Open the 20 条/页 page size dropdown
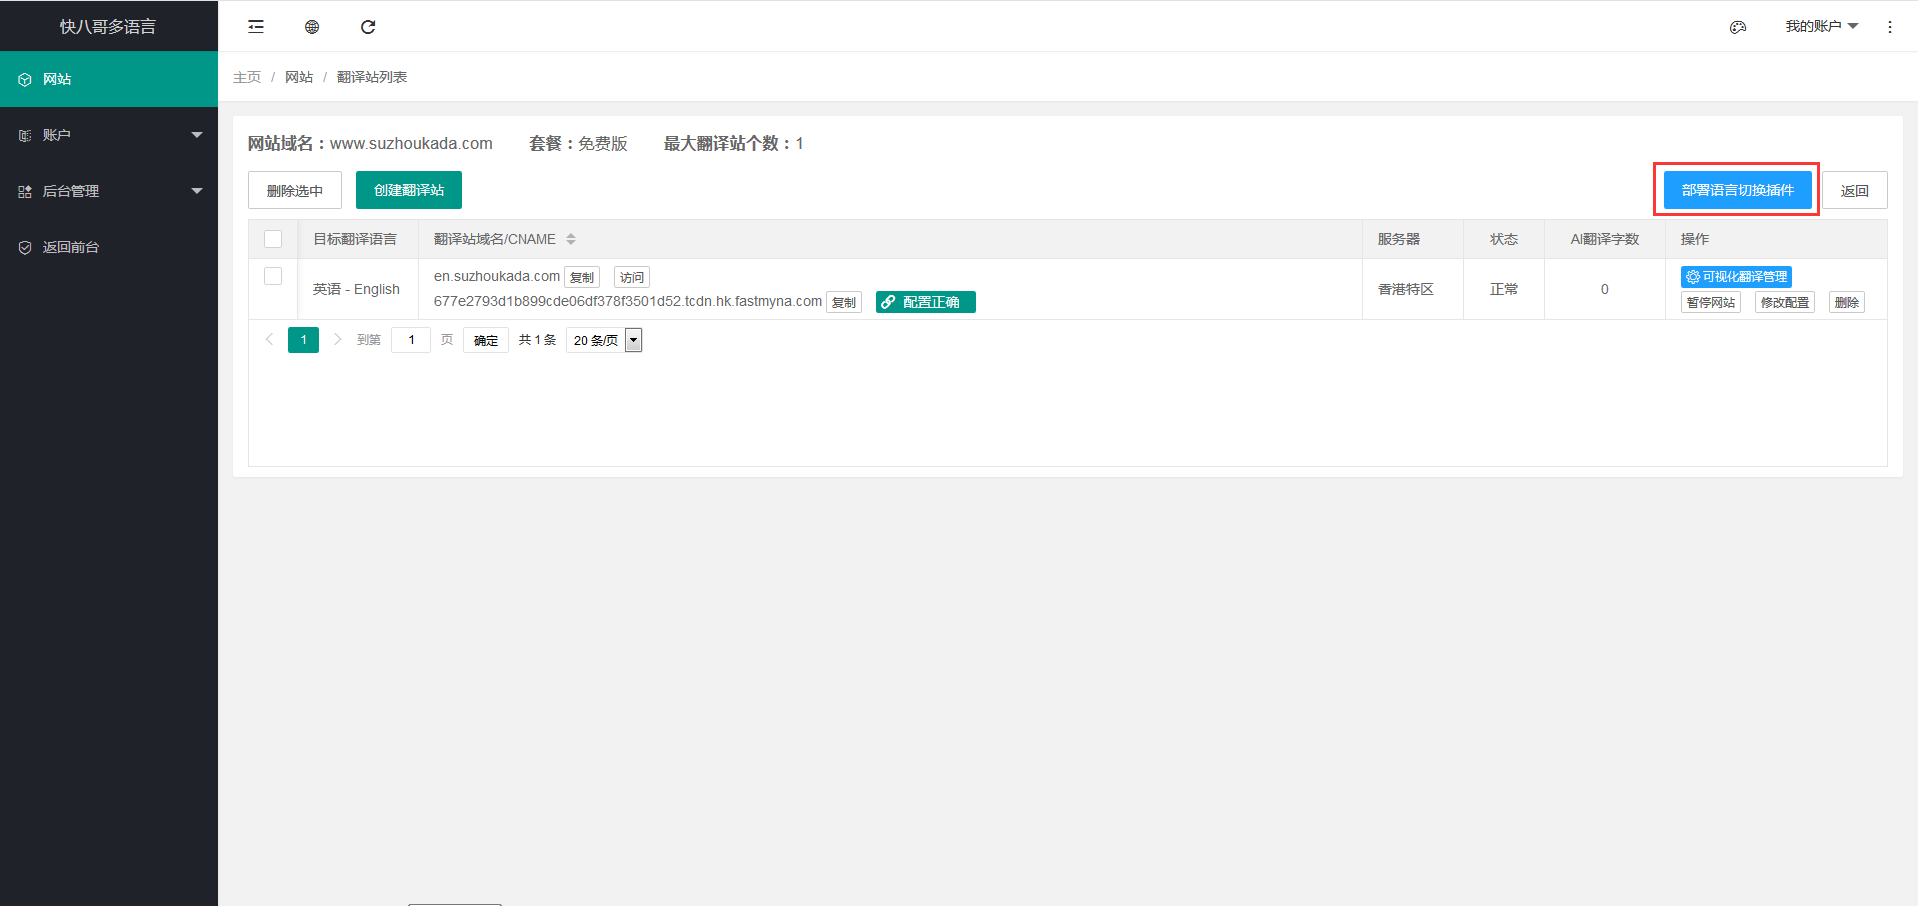Viewport: 1918px width, 906px height. point(604,340)
